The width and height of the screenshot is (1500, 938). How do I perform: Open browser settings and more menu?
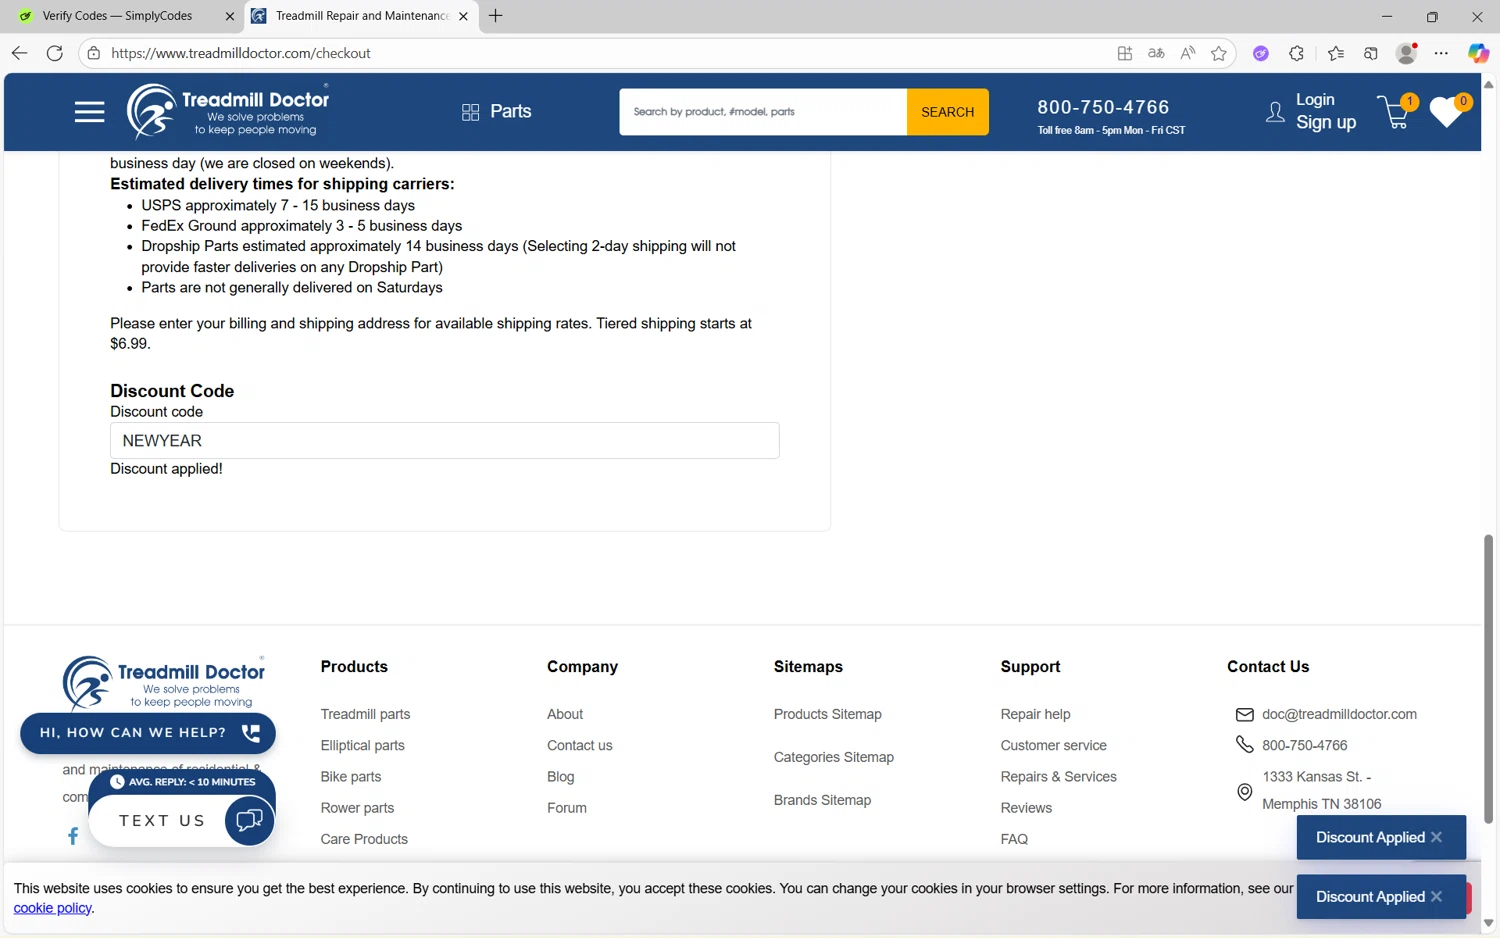[1441, 53]
